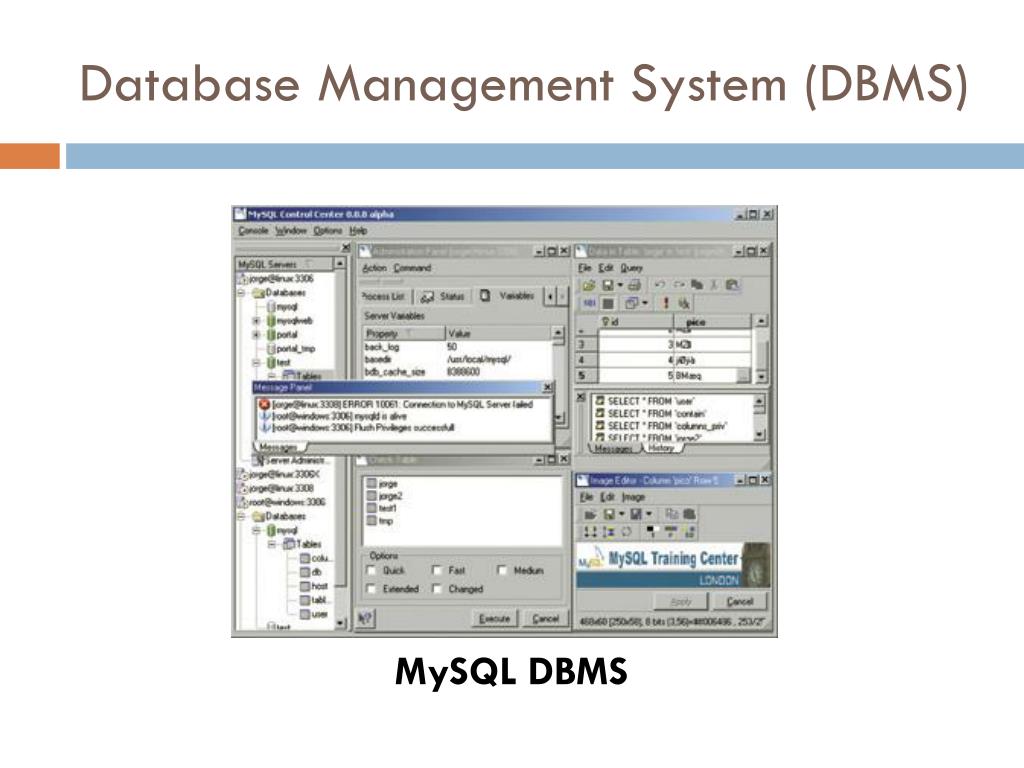Toggle the SQL pane icon in query toolbar
1024x768 pixels.
pyautogui.click(x=588, y=303)
